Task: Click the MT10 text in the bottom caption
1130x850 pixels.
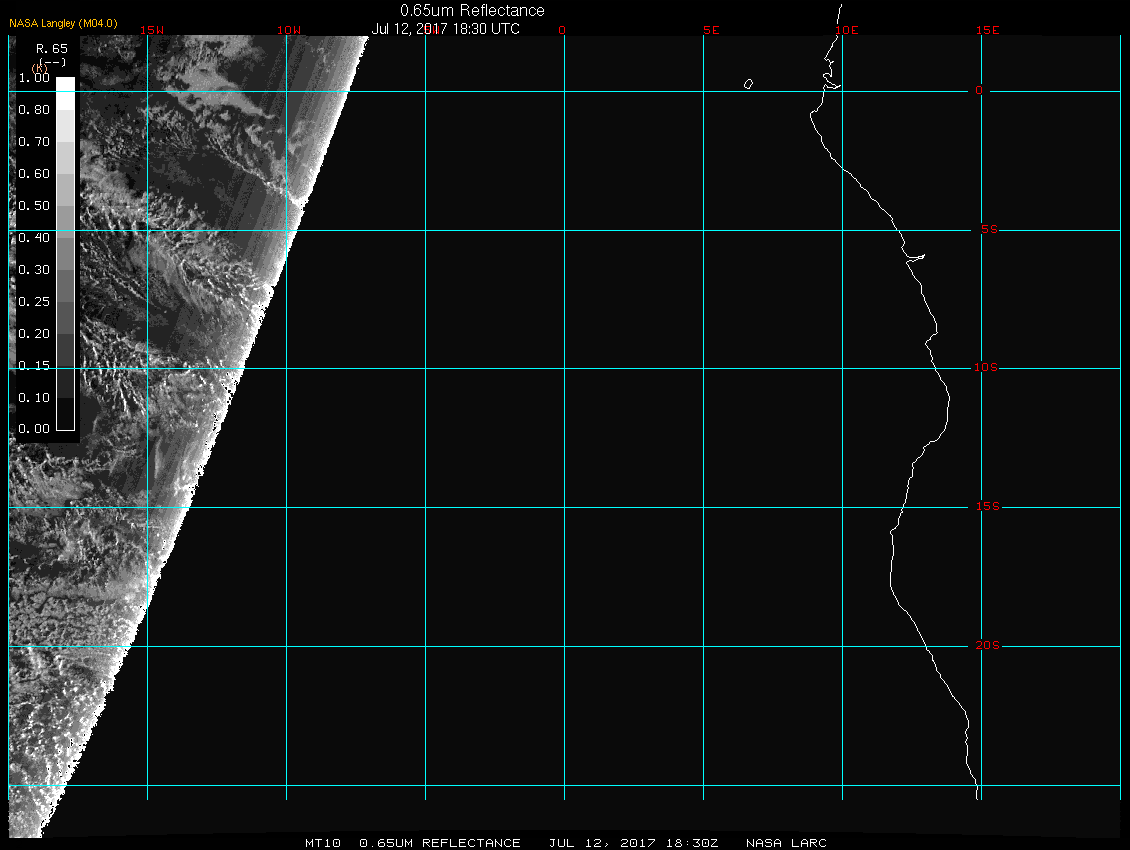Action: click(x=322, y=843)
